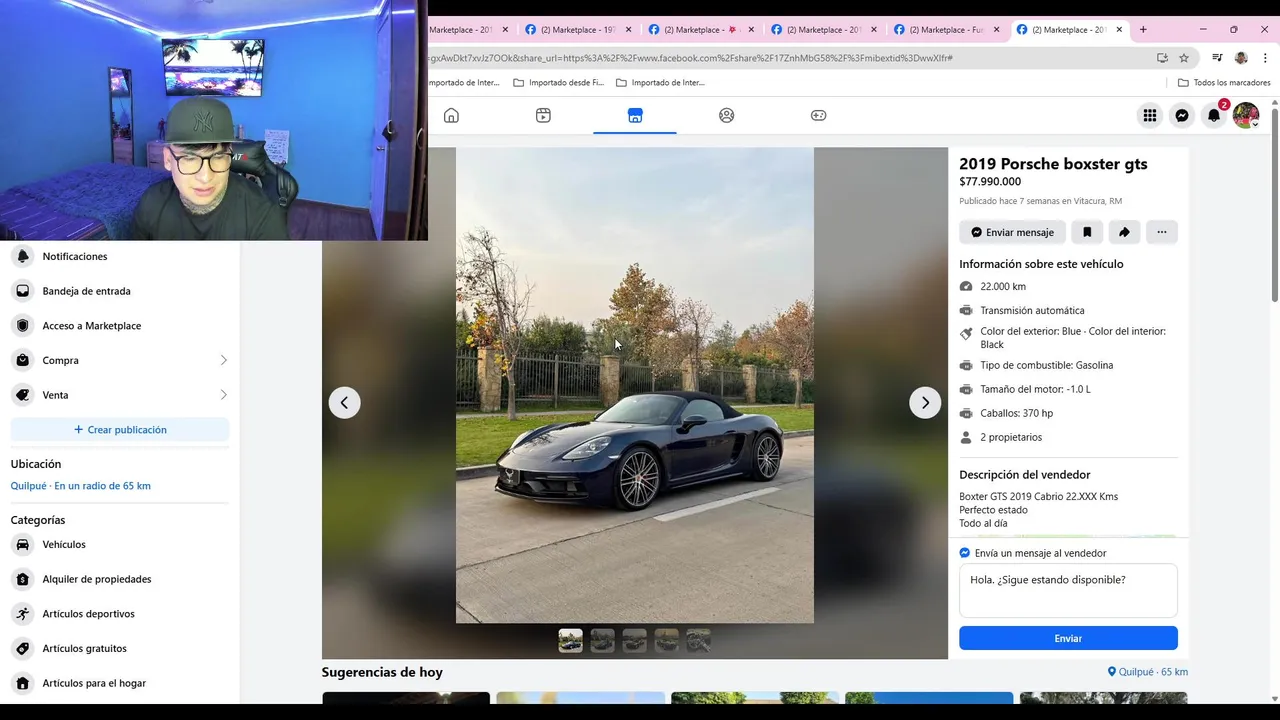1280x720 pixels.
Task: Select the fifth photo thumbnail
Action: (698, 640)
